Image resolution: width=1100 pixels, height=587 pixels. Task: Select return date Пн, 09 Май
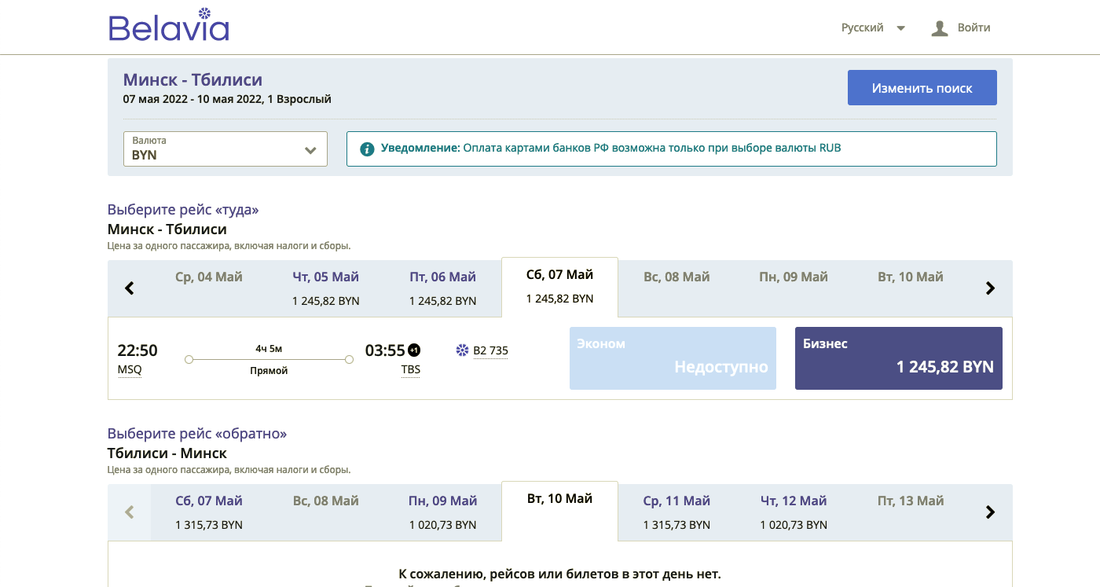click(442, 511)
